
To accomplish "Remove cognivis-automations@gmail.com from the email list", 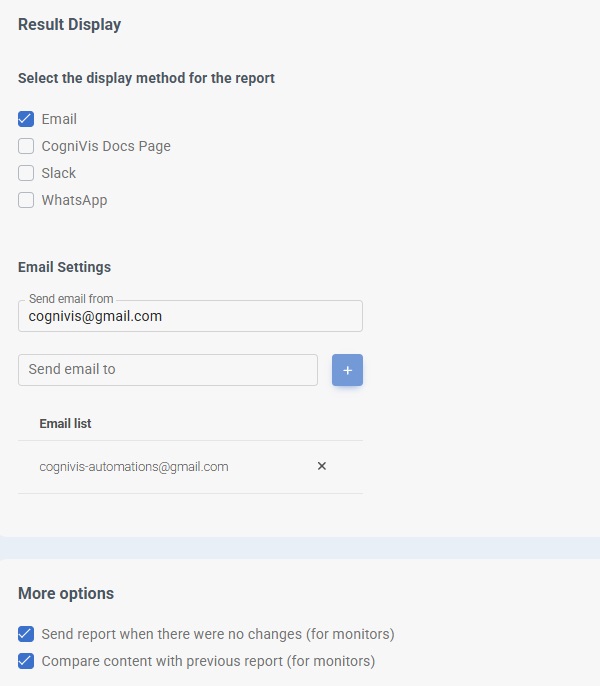I will [322, 466].
